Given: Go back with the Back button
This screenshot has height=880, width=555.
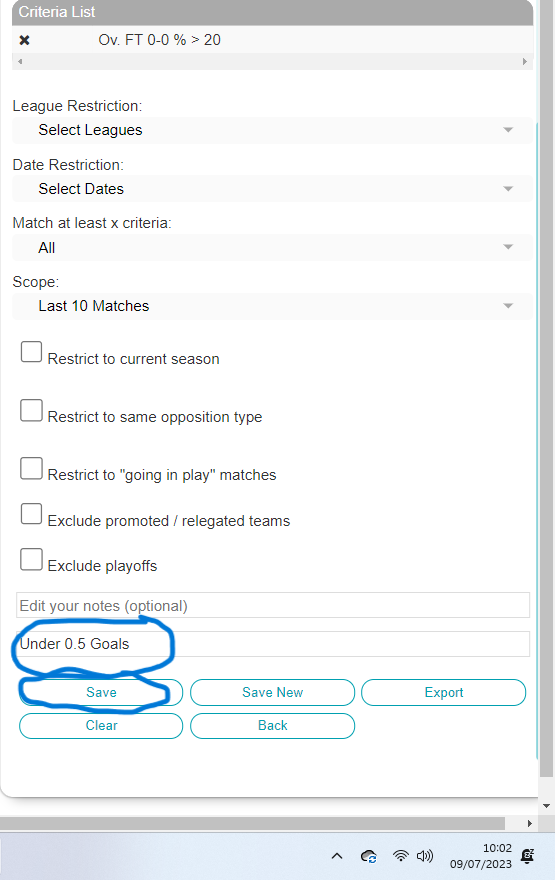Looking at the screenshot, I should click(272, 726).
